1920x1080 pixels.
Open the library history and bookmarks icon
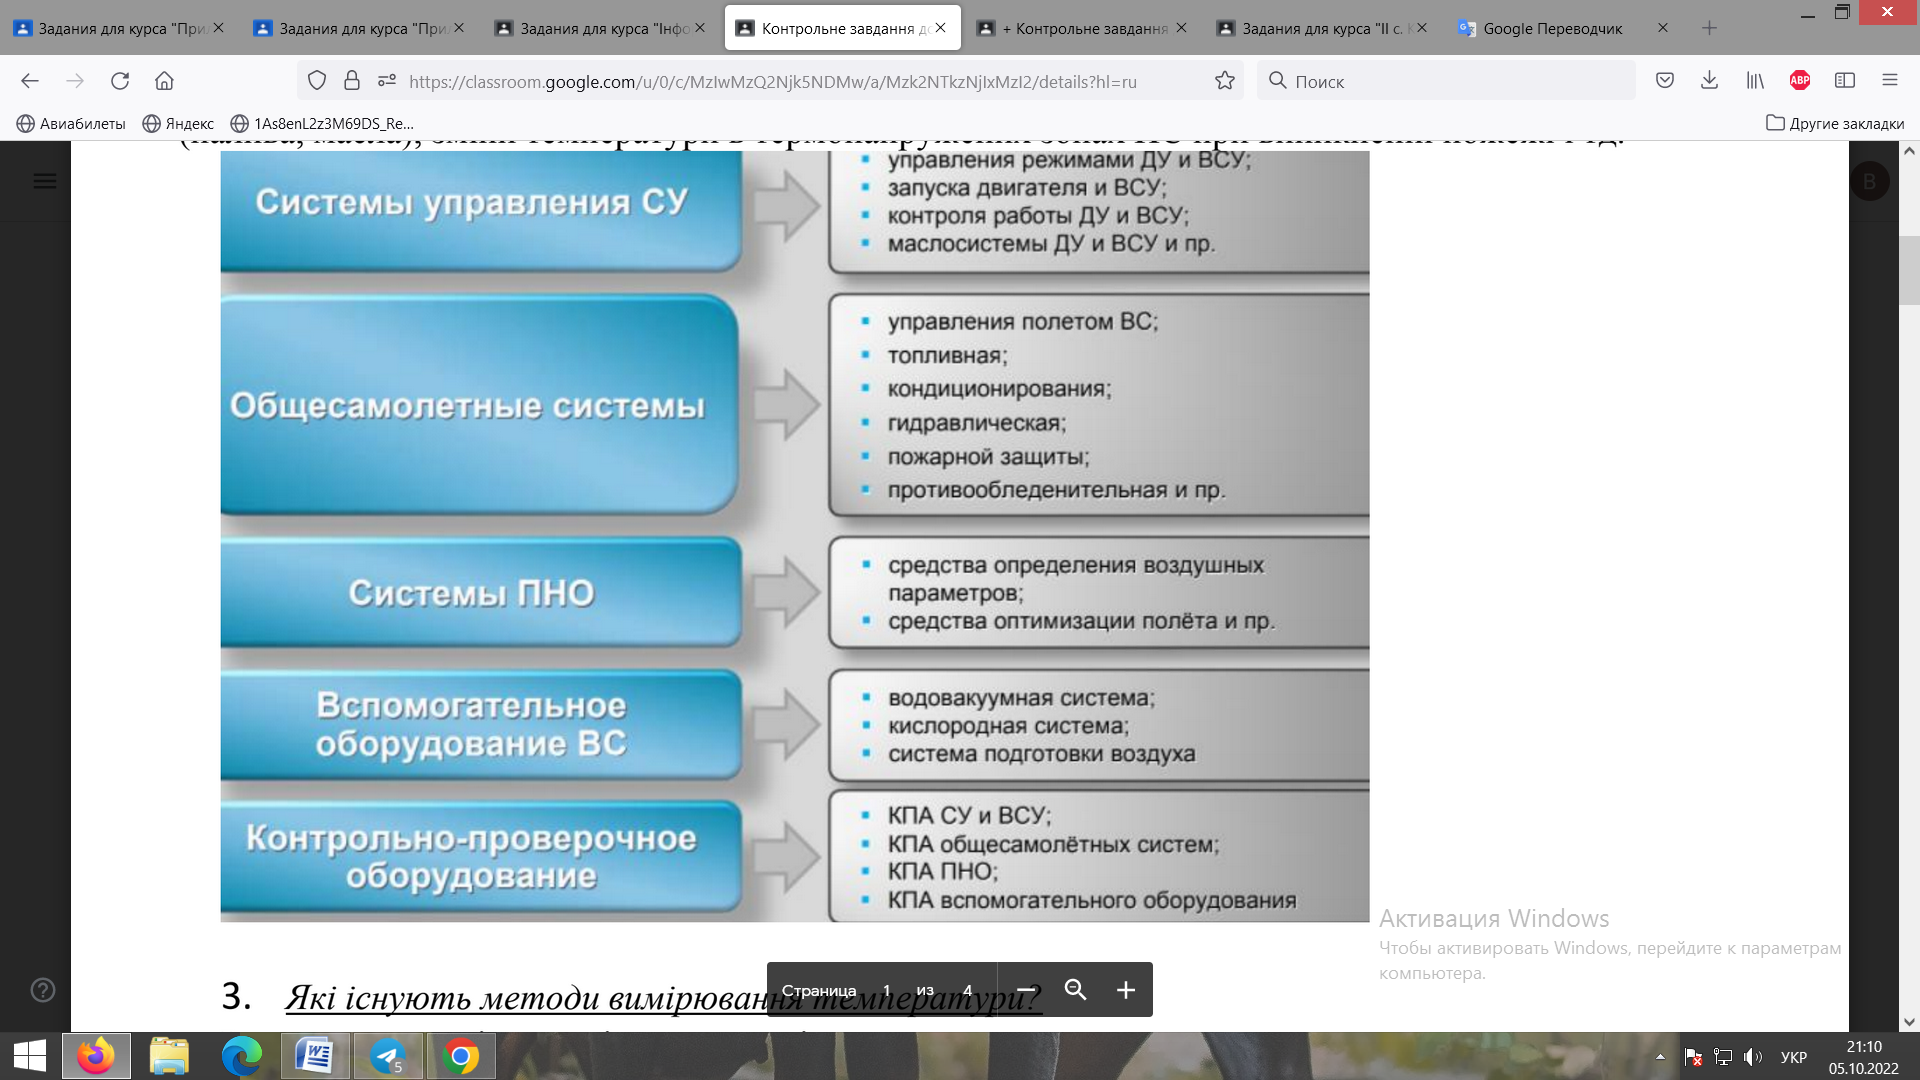[1755, 81]
